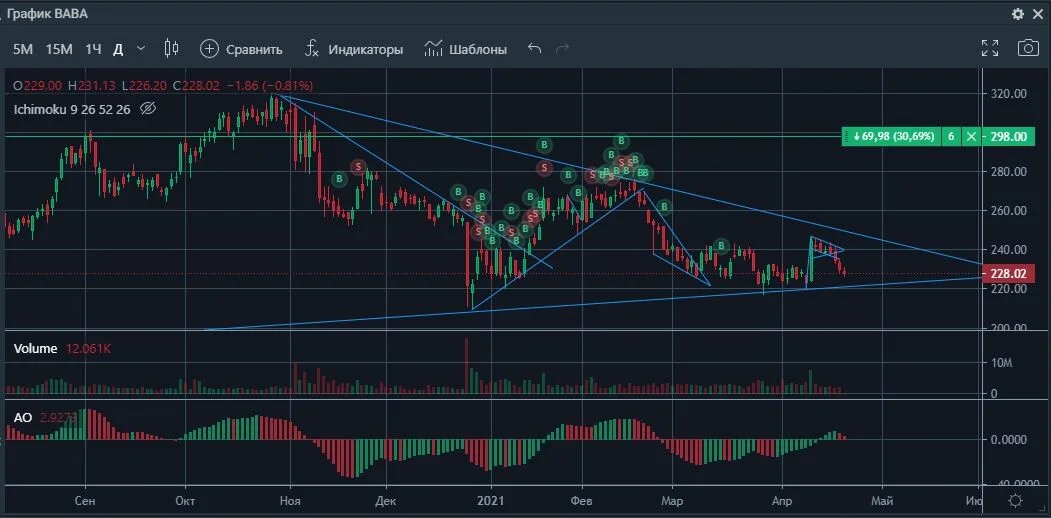The width and height of the screenshot is (1051, 518).
Task: Click the Дек month label on axis
Action: point(386,501)
